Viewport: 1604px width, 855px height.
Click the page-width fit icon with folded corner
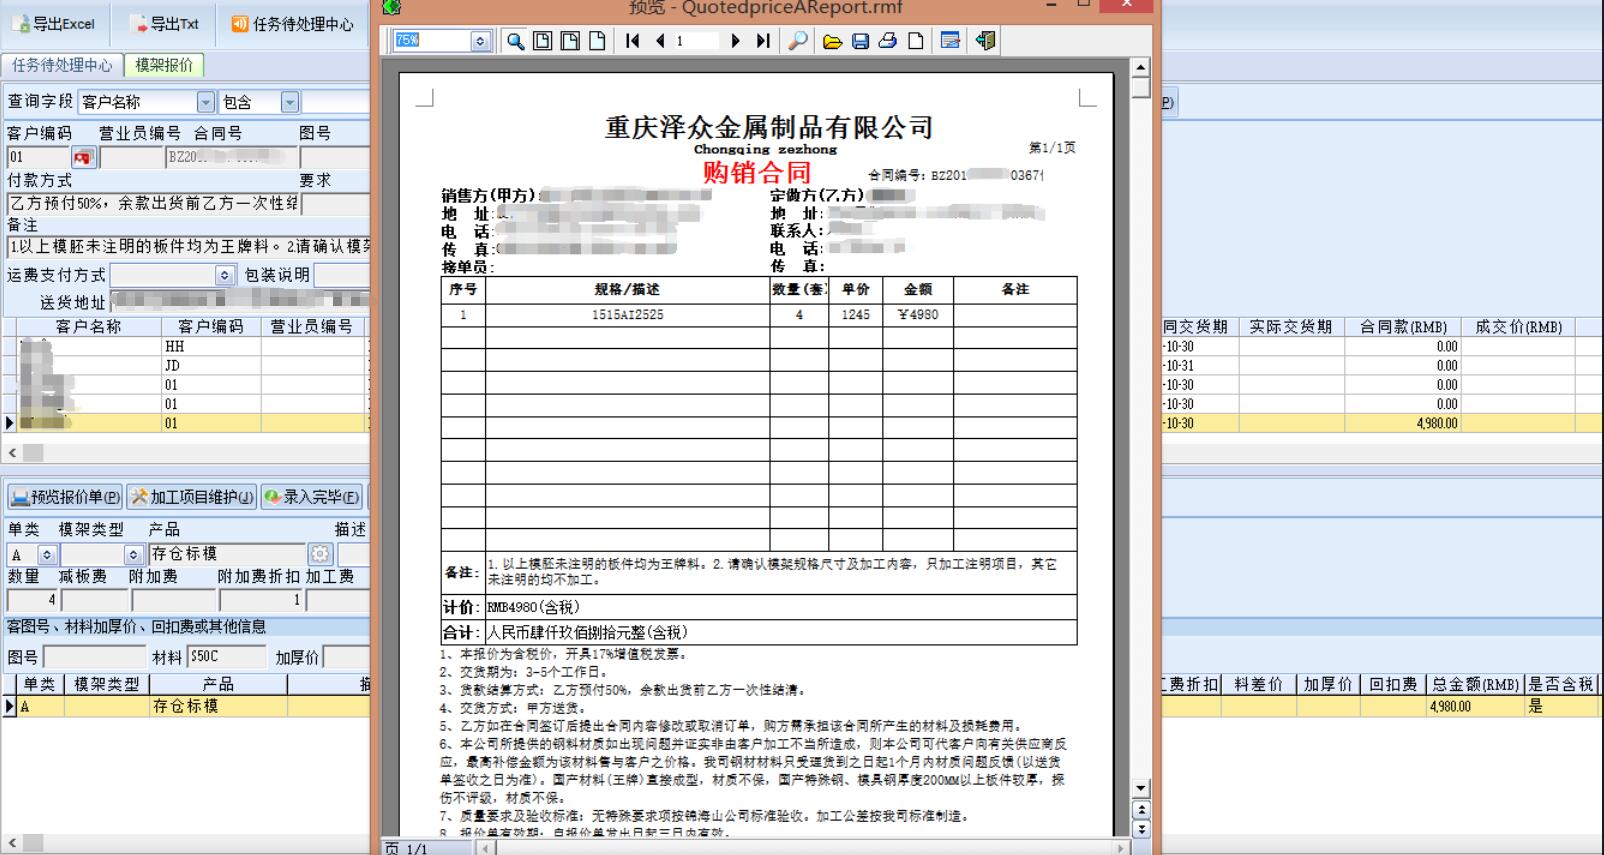coord(570,41)
